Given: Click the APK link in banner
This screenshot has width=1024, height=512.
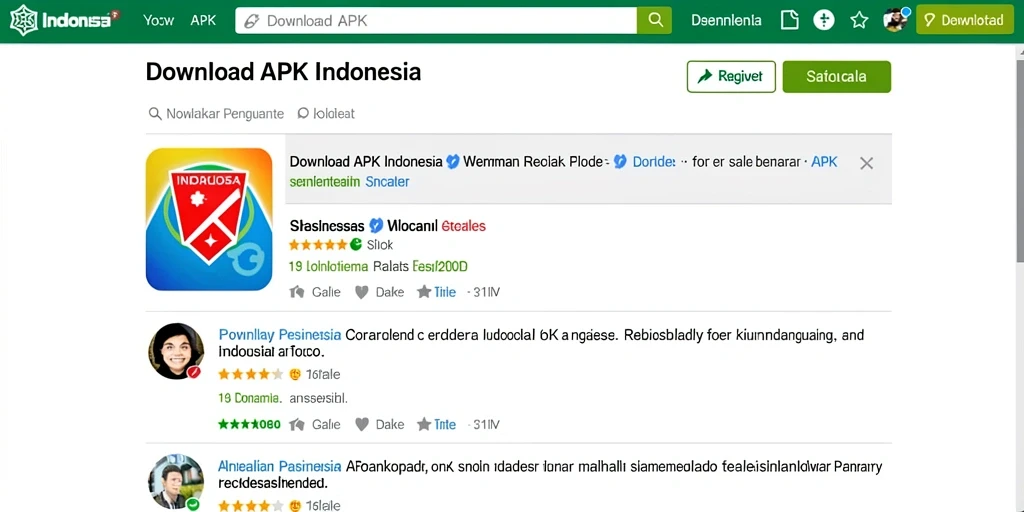Looking at the screenshot, I should 824,161.
